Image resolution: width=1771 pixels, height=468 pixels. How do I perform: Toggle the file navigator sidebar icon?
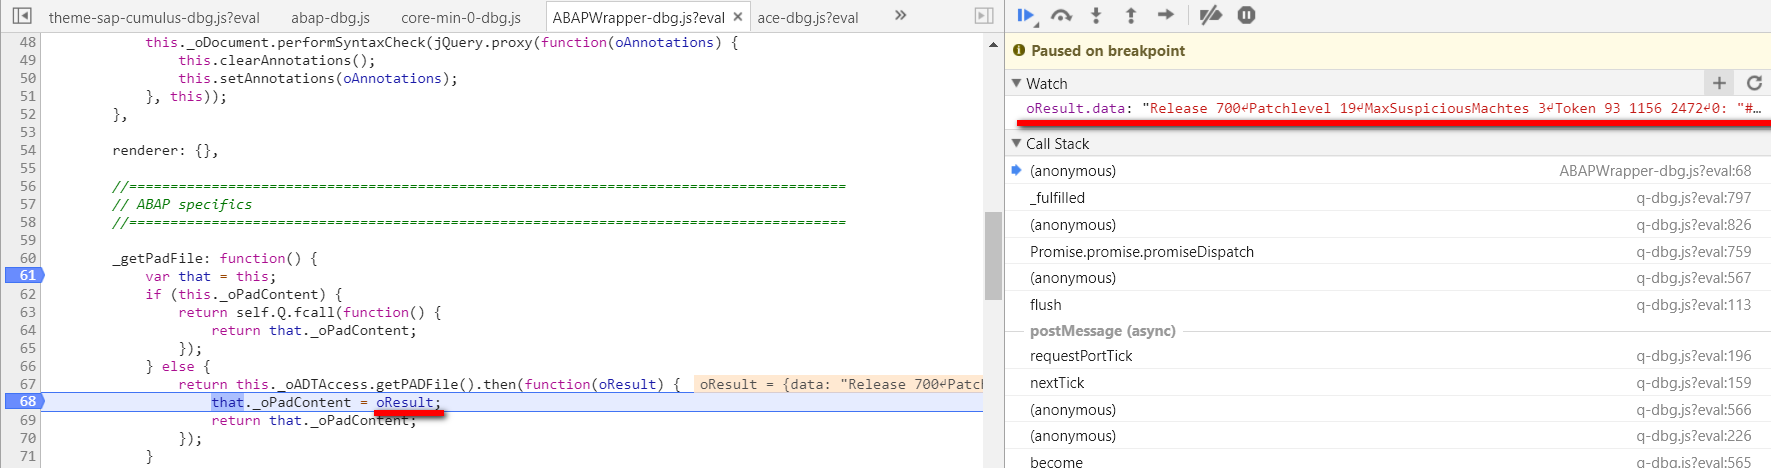[22, 16]
